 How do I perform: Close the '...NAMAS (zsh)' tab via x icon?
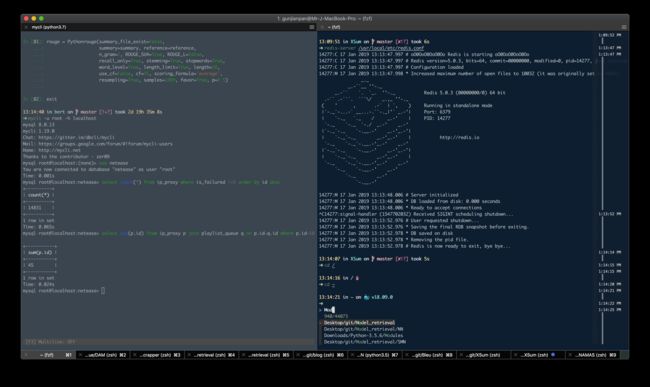tap(570, 355)
